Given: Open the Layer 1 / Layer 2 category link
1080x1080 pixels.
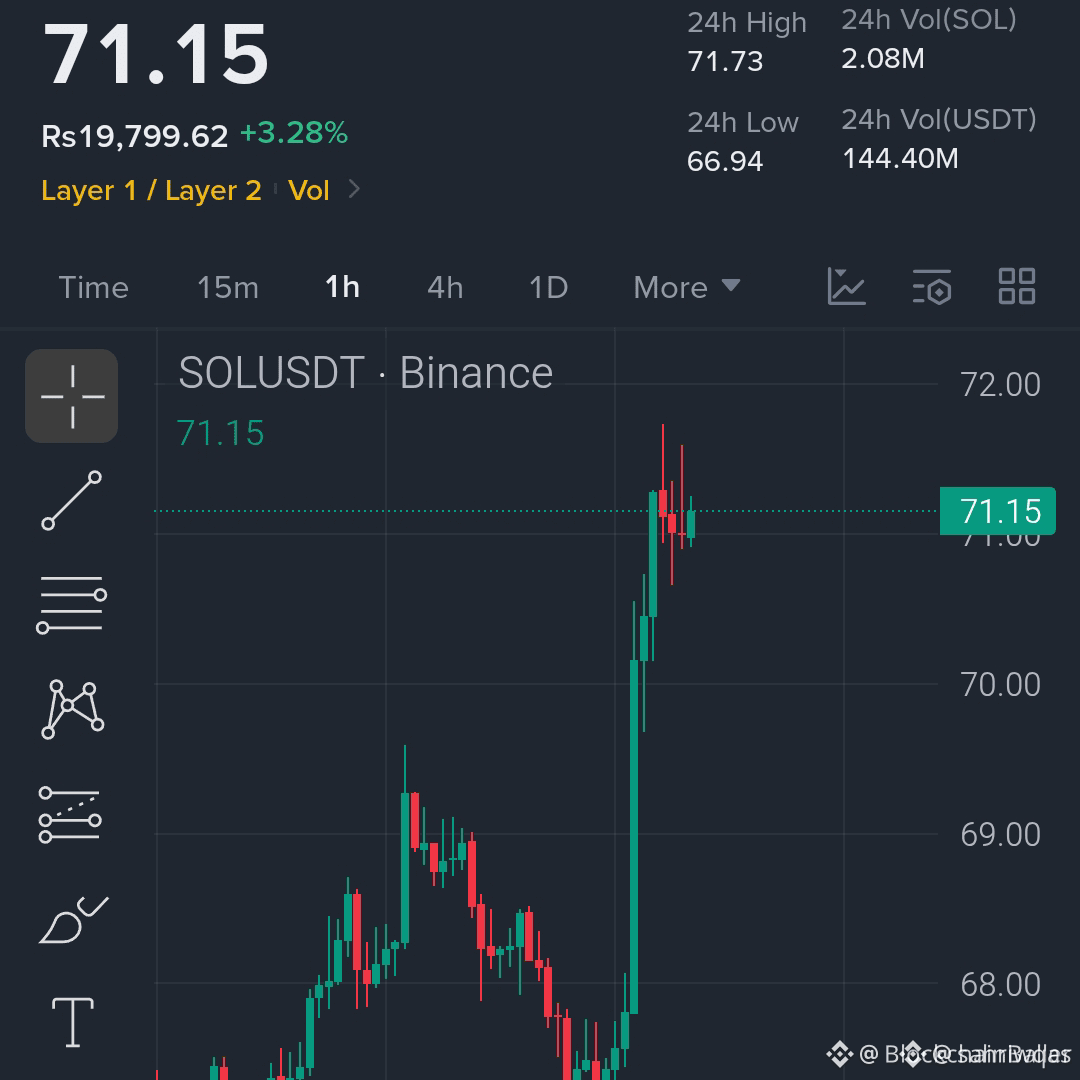Looking at the screenshot, I should tap(152, 190).
